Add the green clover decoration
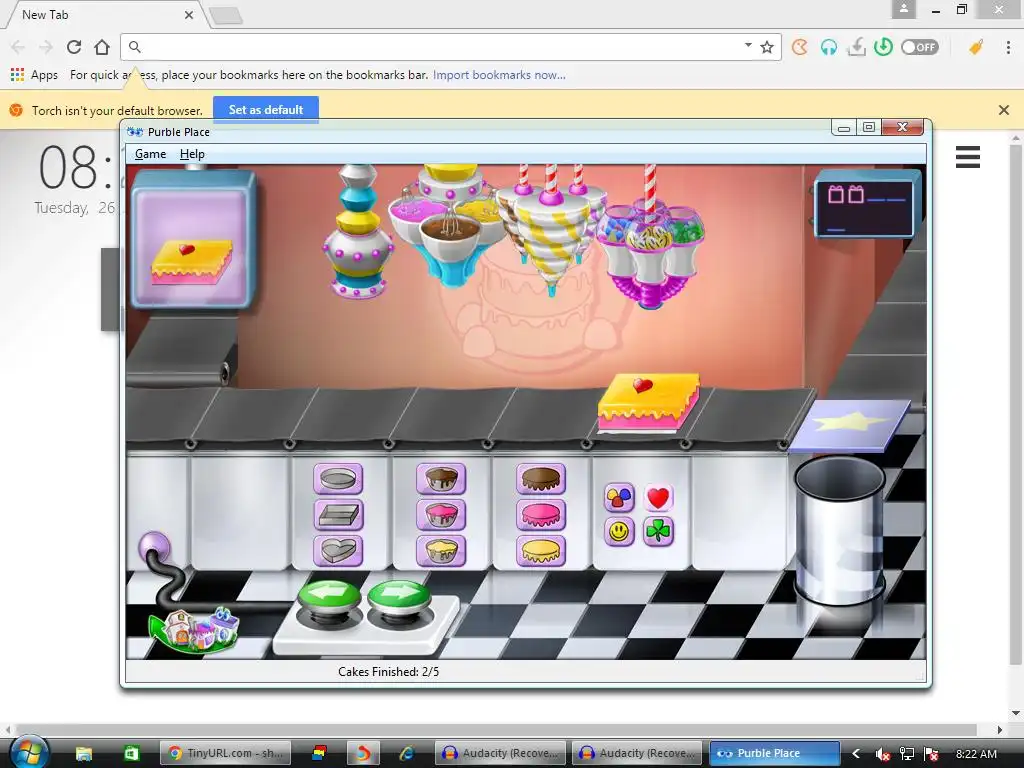Image resolution: width=1024 pixels, height=768 pixels. [x=658, y=532]
